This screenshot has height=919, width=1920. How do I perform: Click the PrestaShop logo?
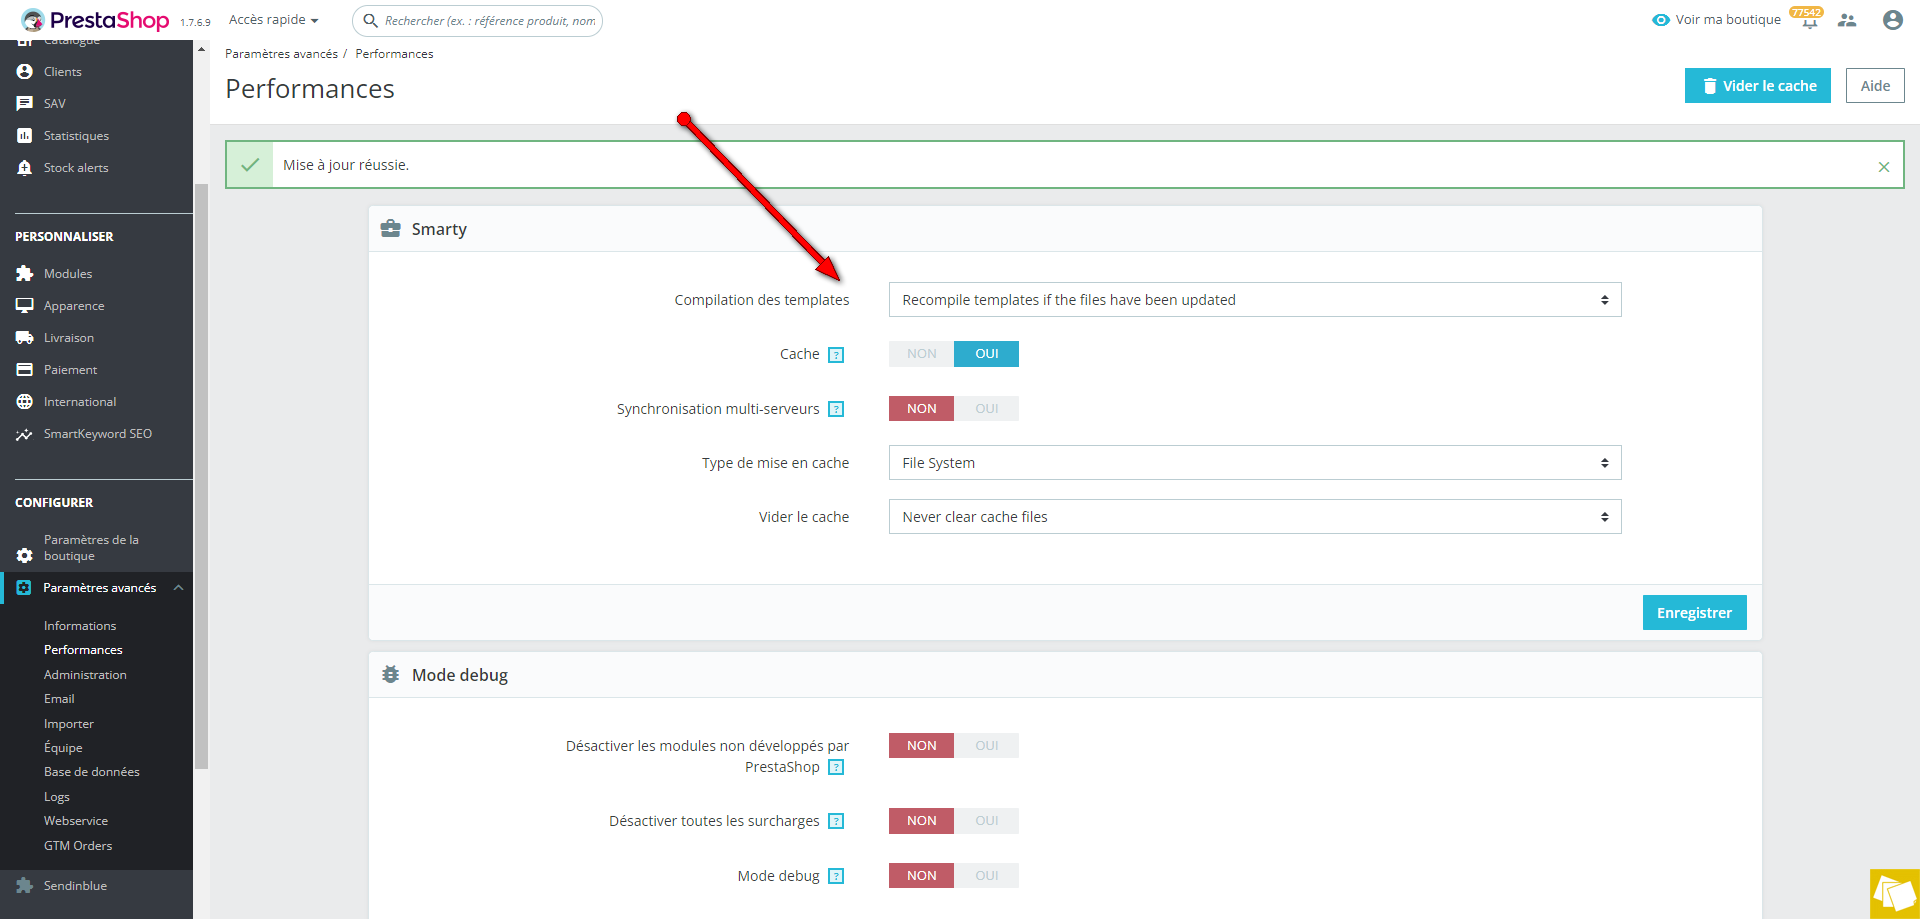tap(95, 20)
